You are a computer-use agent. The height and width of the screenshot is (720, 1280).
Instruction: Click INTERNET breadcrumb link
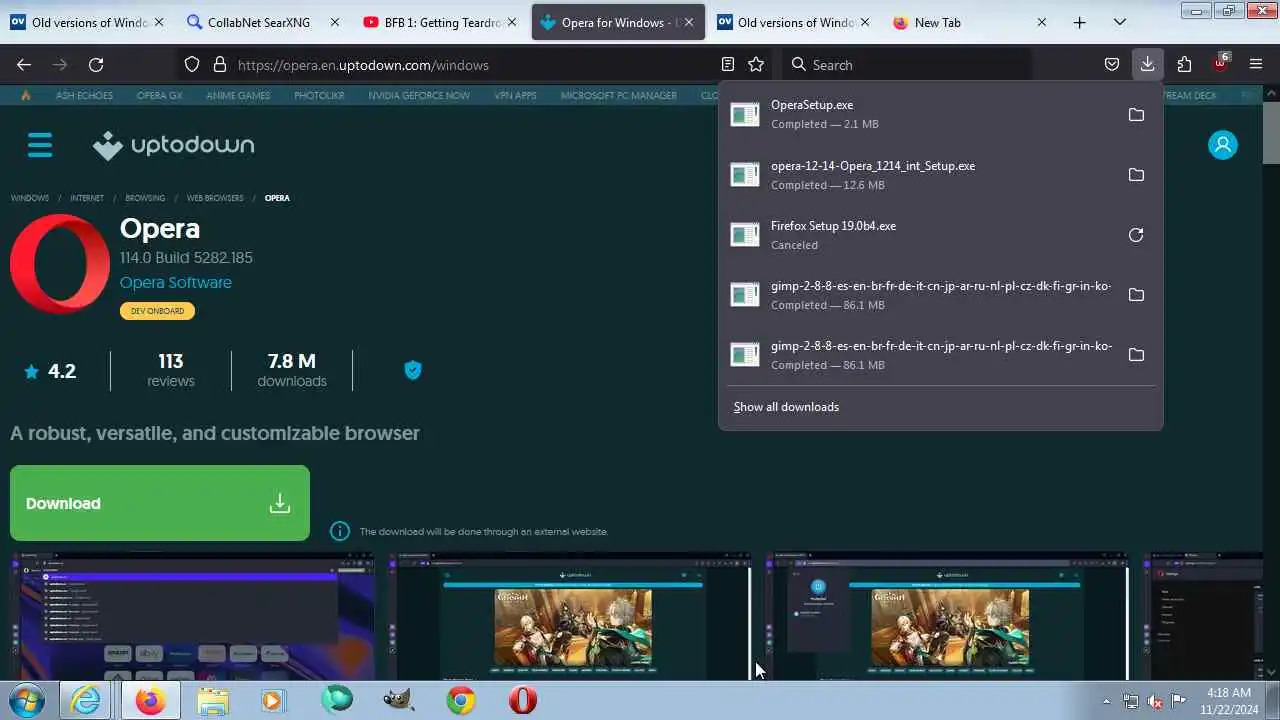(87, 198)
